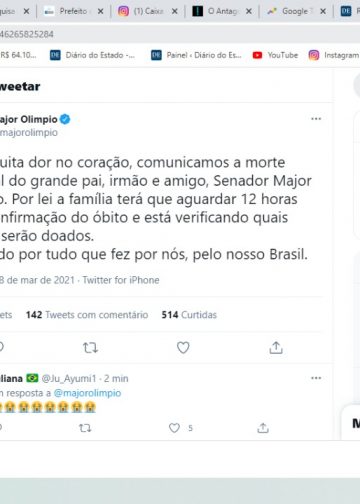The image size is (360, 504).
Task: View the 514 Curtidas list
Action: coord(189,315)
